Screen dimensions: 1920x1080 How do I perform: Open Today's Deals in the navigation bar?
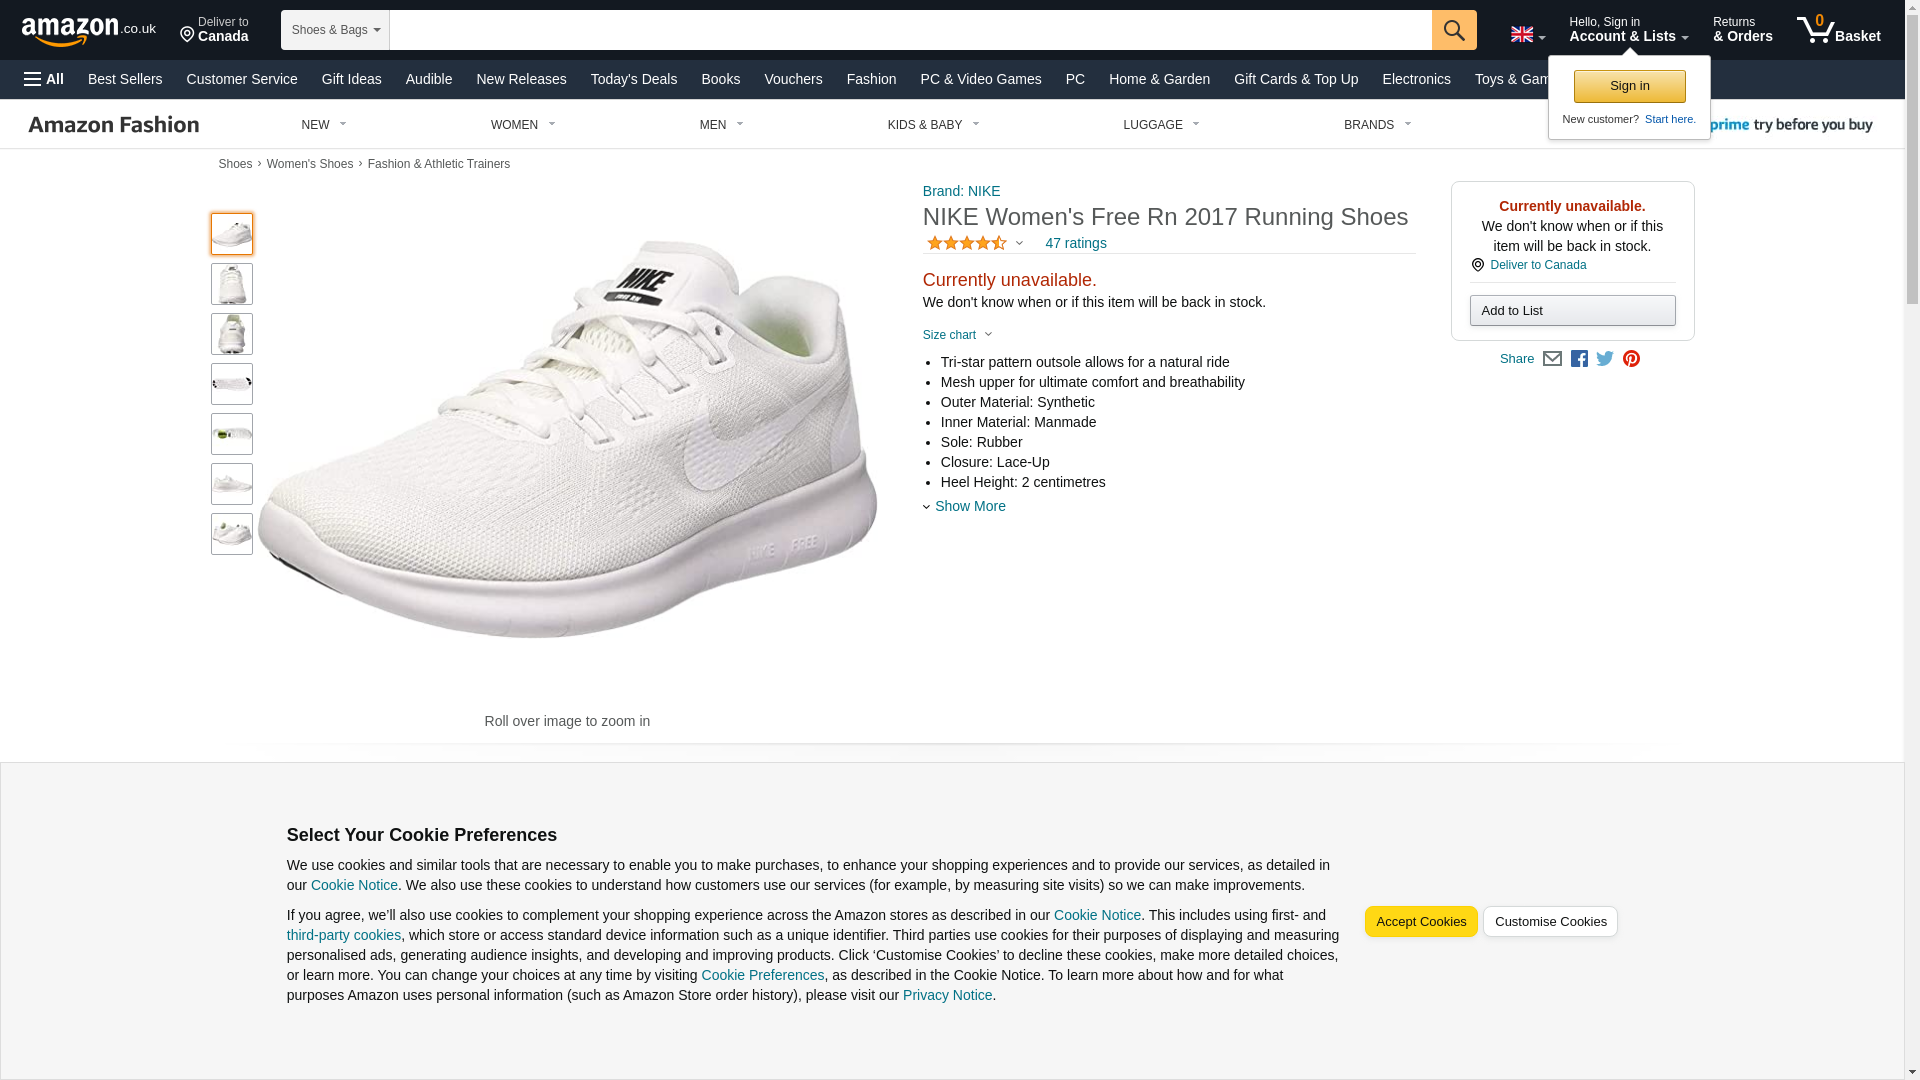point(633,79)
